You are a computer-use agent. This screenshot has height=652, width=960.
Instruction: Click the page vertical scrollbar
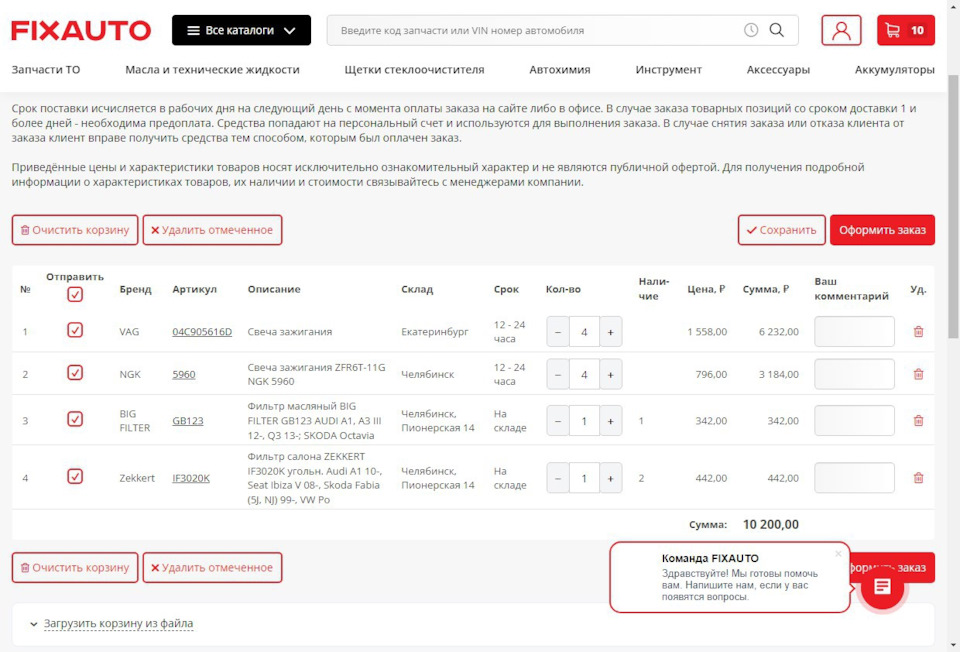coord(953,206)
